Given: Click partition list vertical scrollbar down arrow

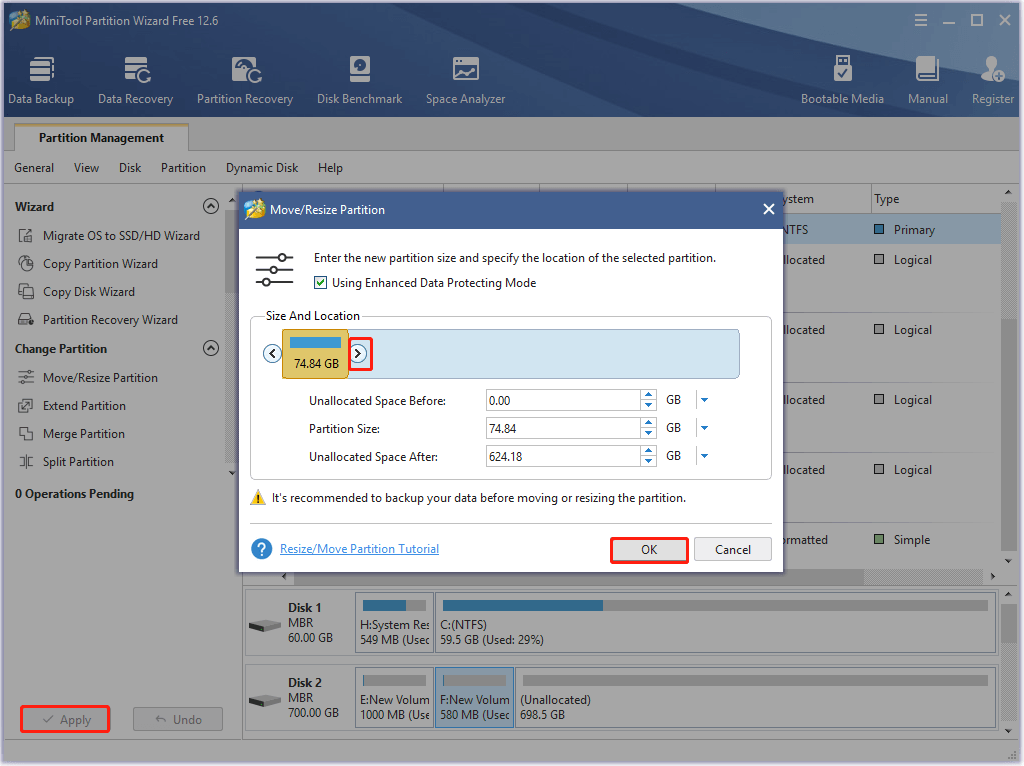Looking at the screenshot, I should click(1008, 561).
